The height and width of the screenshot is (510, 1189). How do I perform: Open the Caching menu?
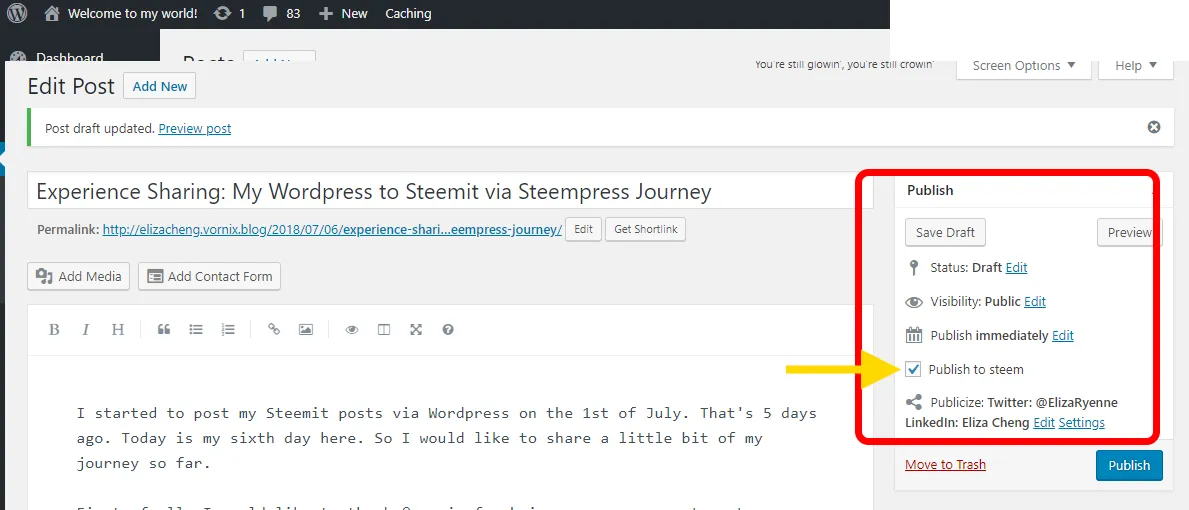[408, 14]
